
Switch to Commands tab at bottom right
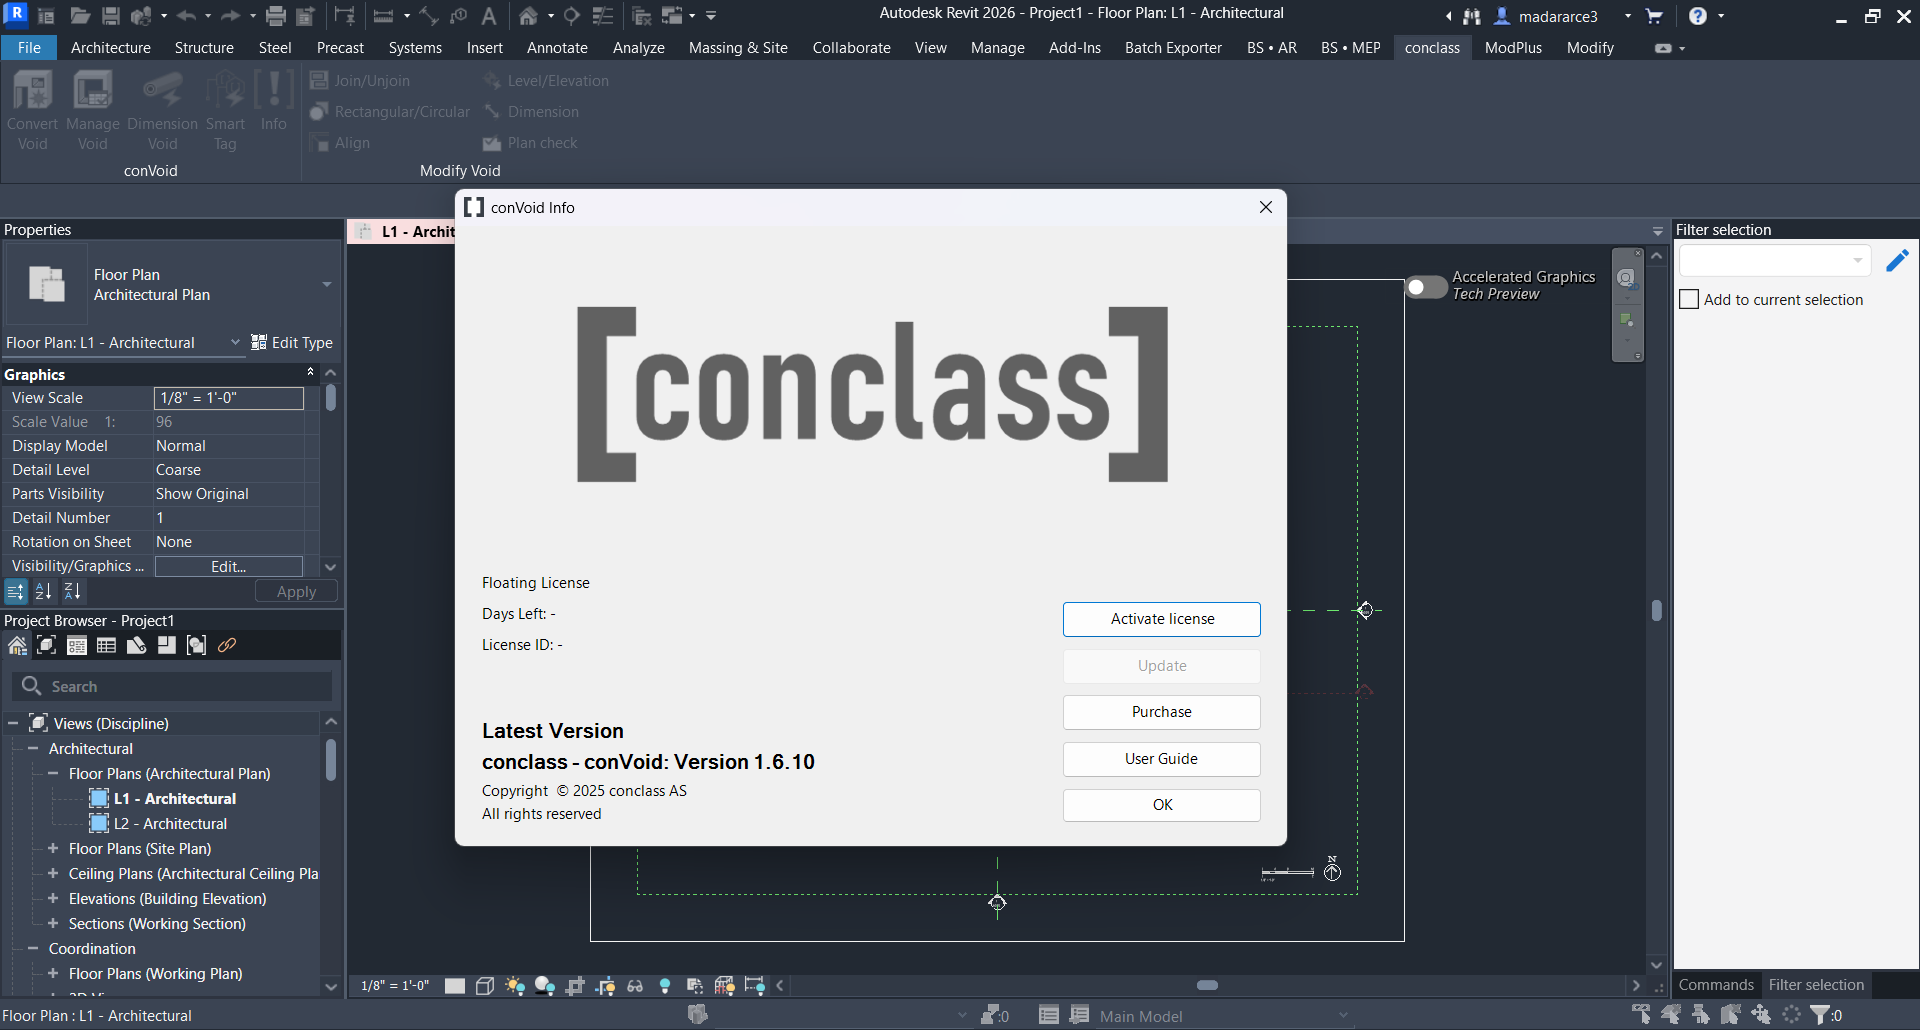1716,985
